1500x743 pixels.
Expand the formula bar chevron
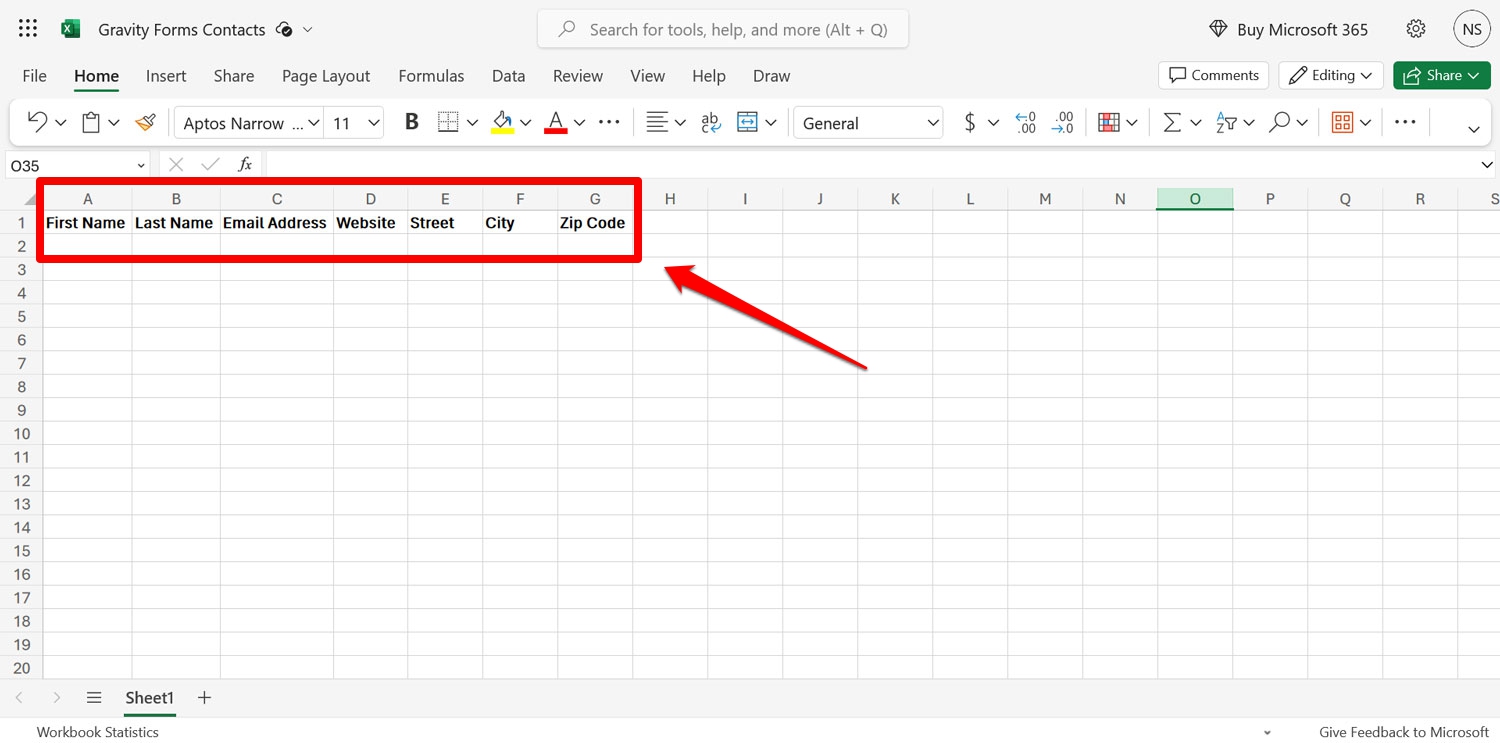(1488, 165)
